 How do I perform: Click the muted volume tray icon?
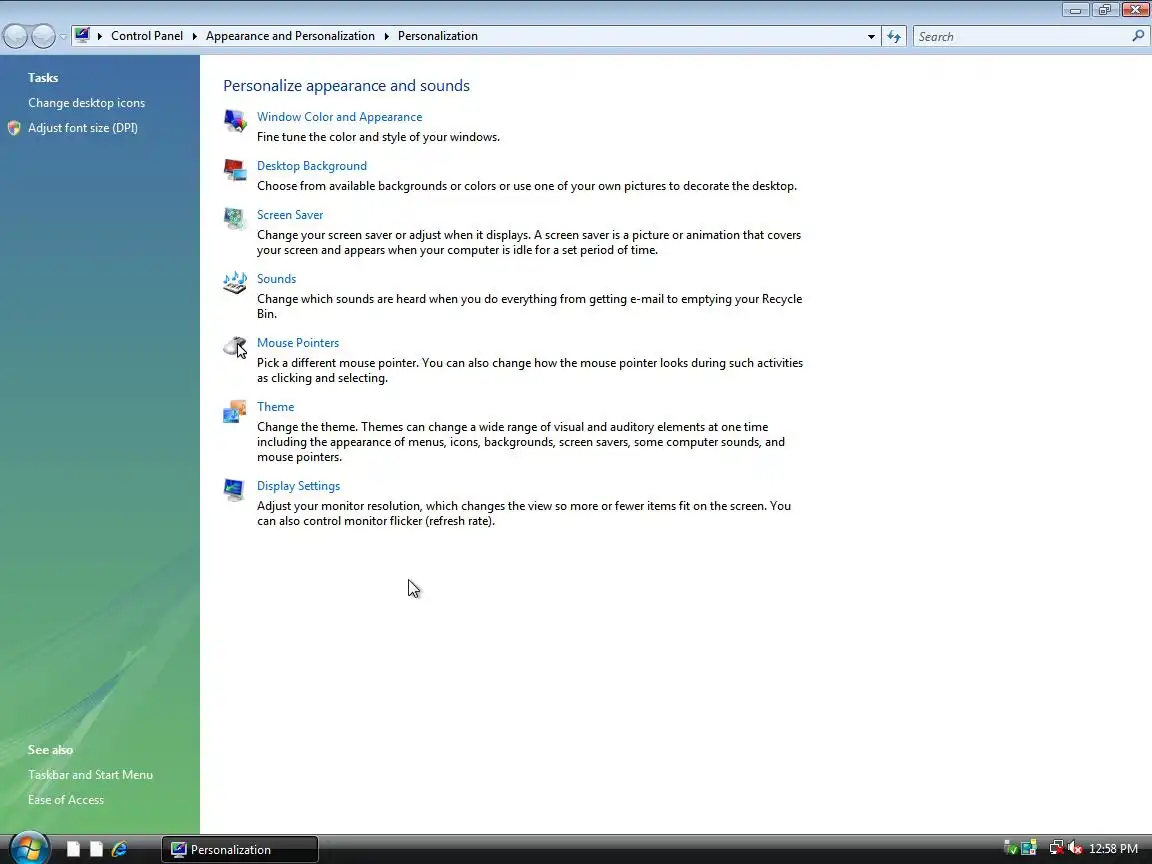coord(1075,849)
